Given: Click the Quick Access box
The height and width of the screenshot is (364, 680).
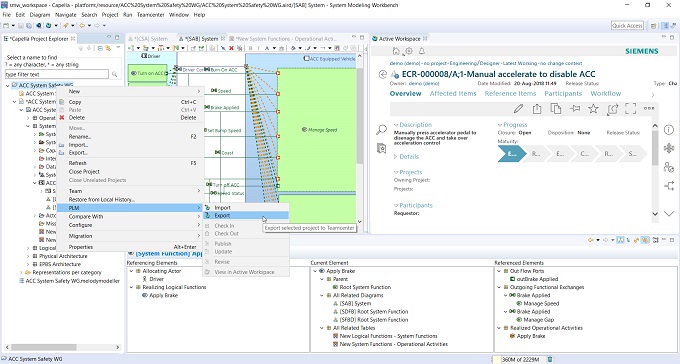Looking at the screenshot, I should point(627,26).
